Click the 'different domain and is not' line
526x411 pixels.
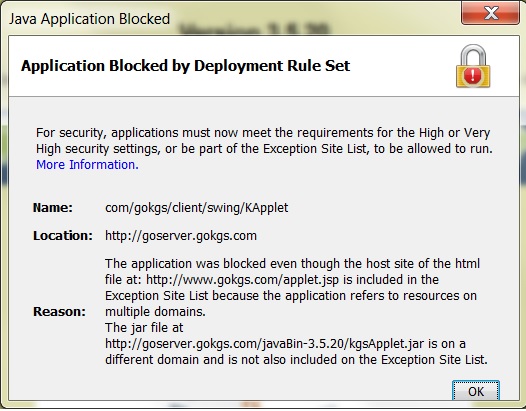296,360
